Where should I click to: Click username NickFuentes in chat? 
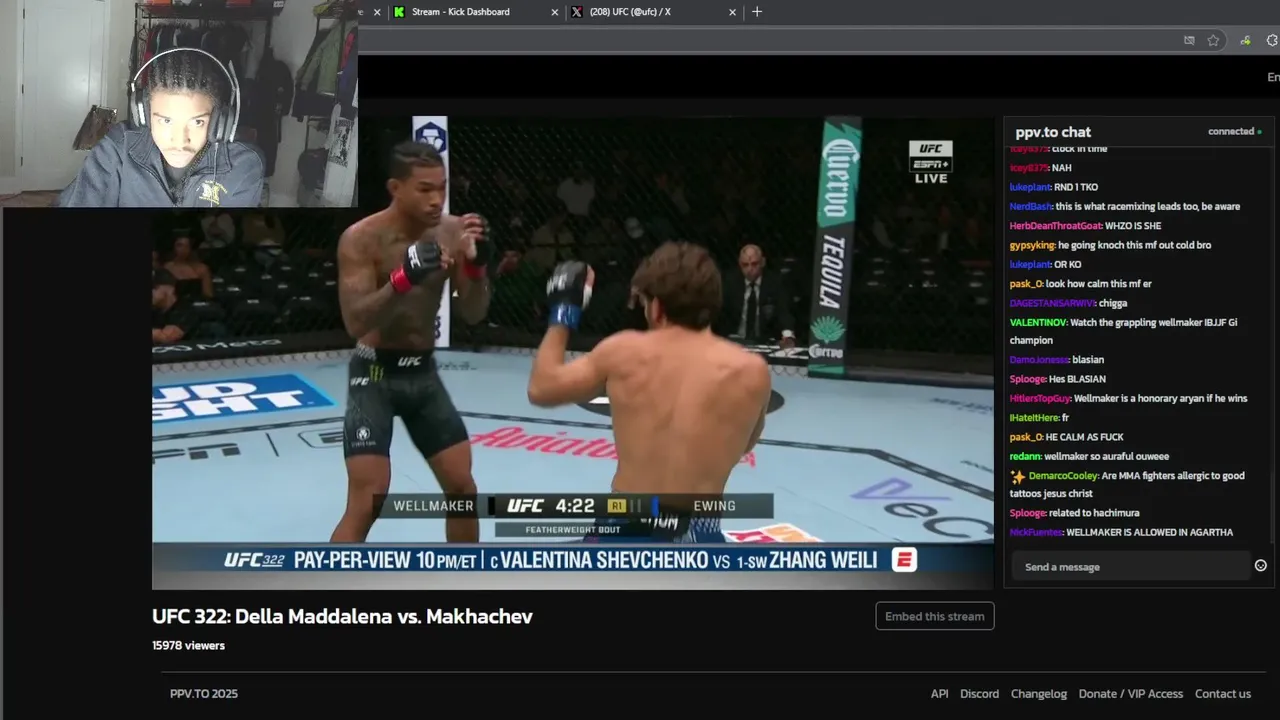click(1036, 532)
